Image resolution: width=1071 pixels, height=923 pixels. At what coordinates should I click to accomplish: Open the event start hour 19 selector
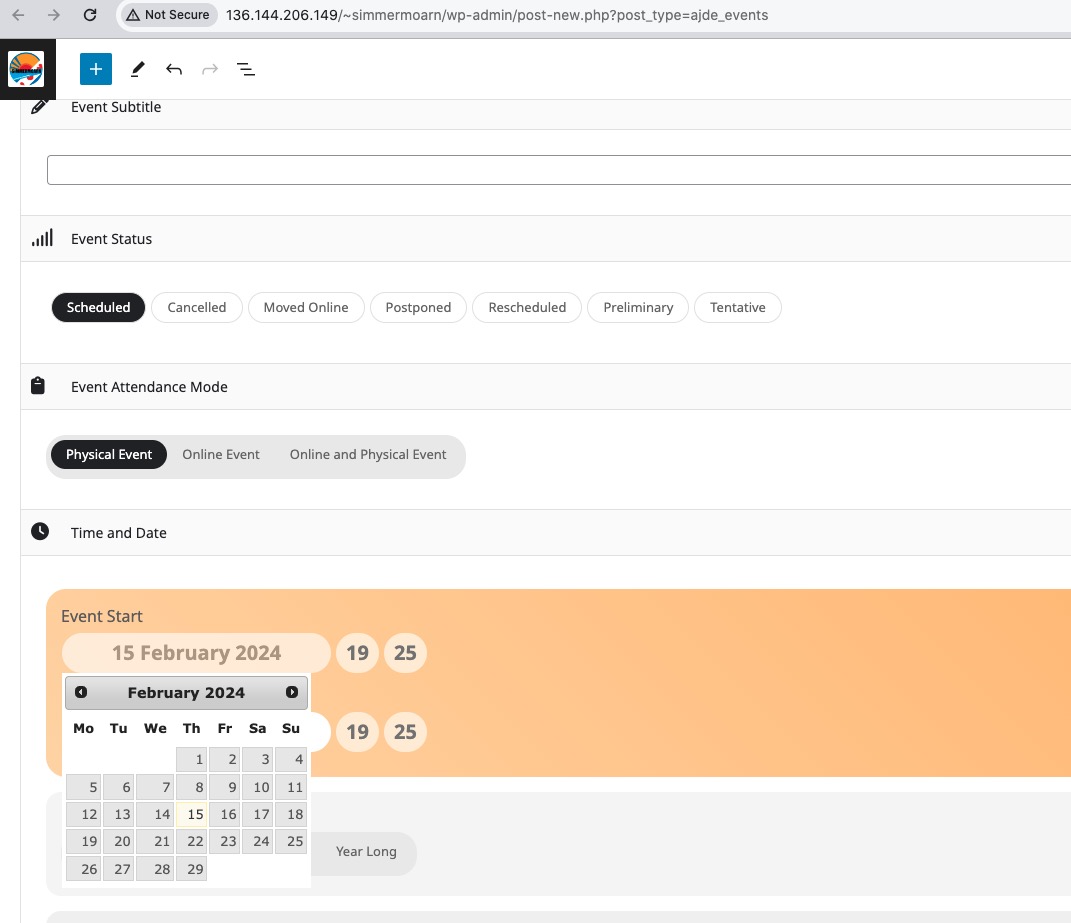357,652
